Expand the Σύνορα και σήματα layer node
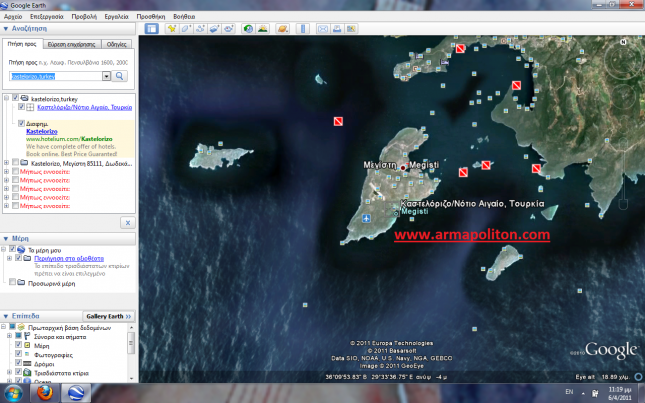The width and height of the screenshot is (645, 403). 9,336
